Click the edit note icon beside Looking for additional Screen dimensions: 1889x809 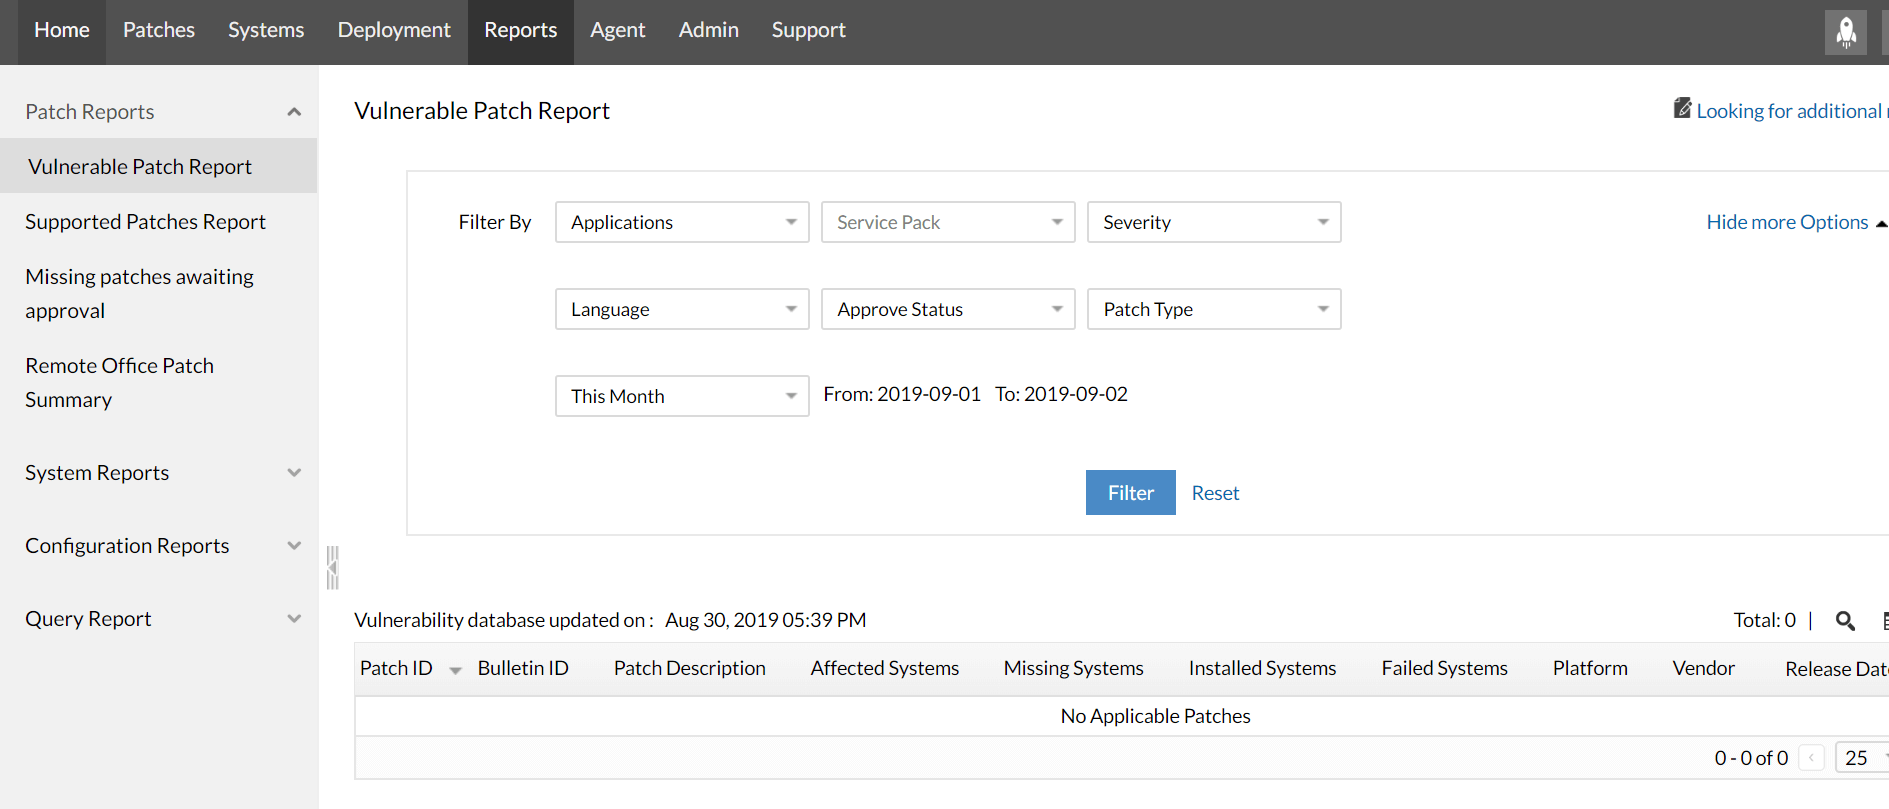[x=1683, y=108]
